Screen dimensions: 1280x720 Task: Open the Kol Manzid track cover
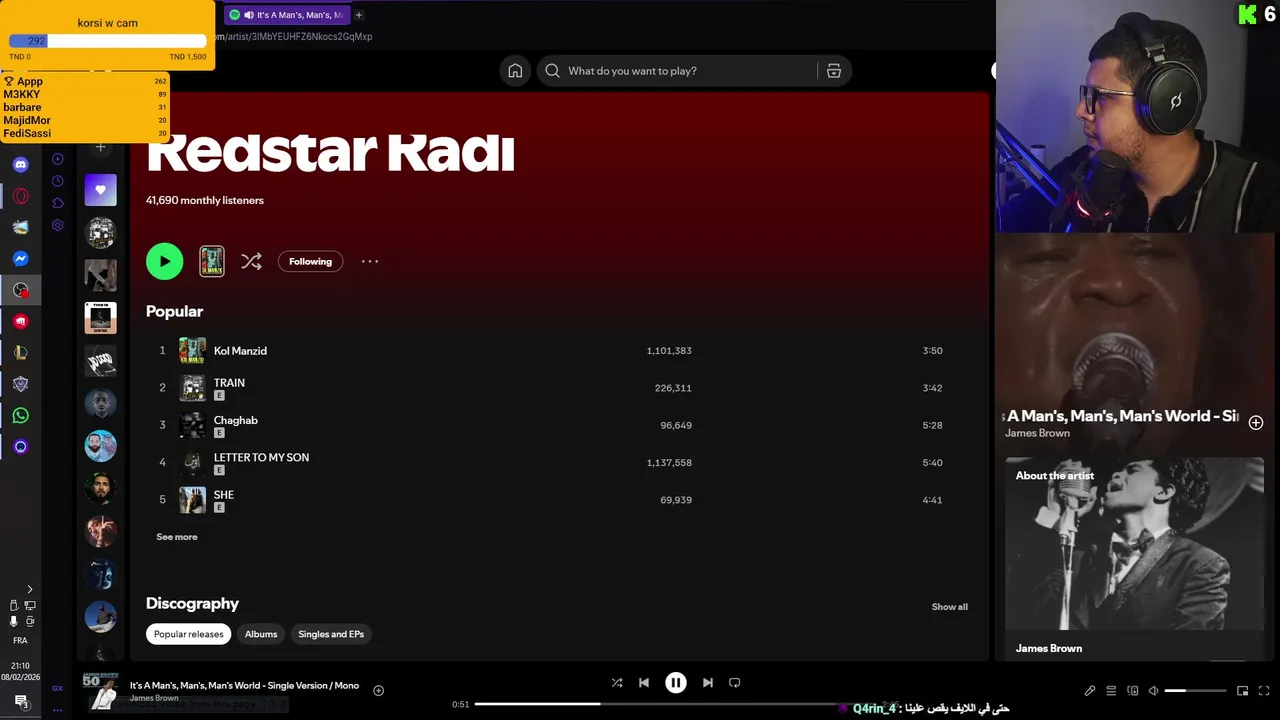coord(192,351)
